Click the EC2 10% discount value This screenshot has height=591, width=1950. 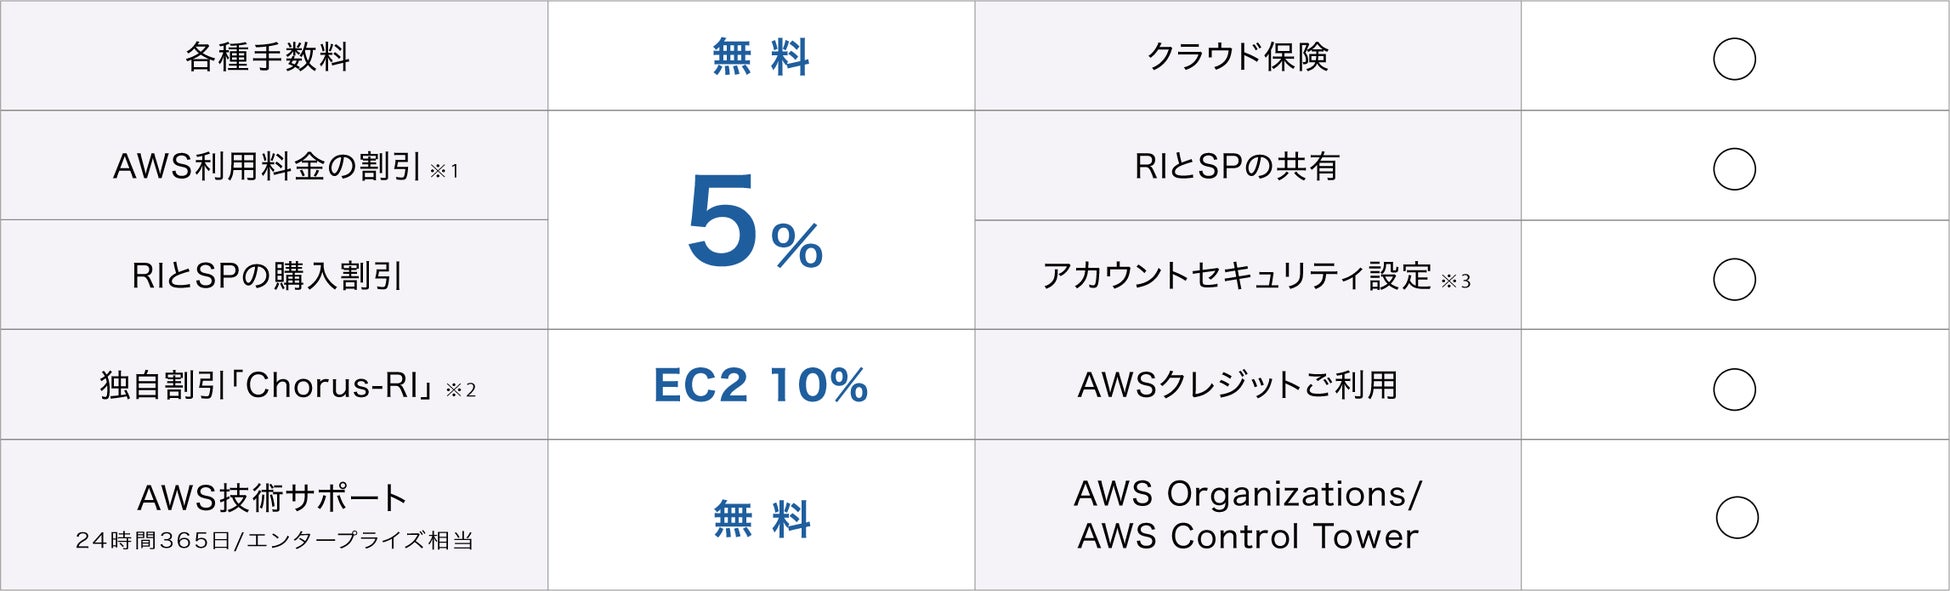coord(761,385)
